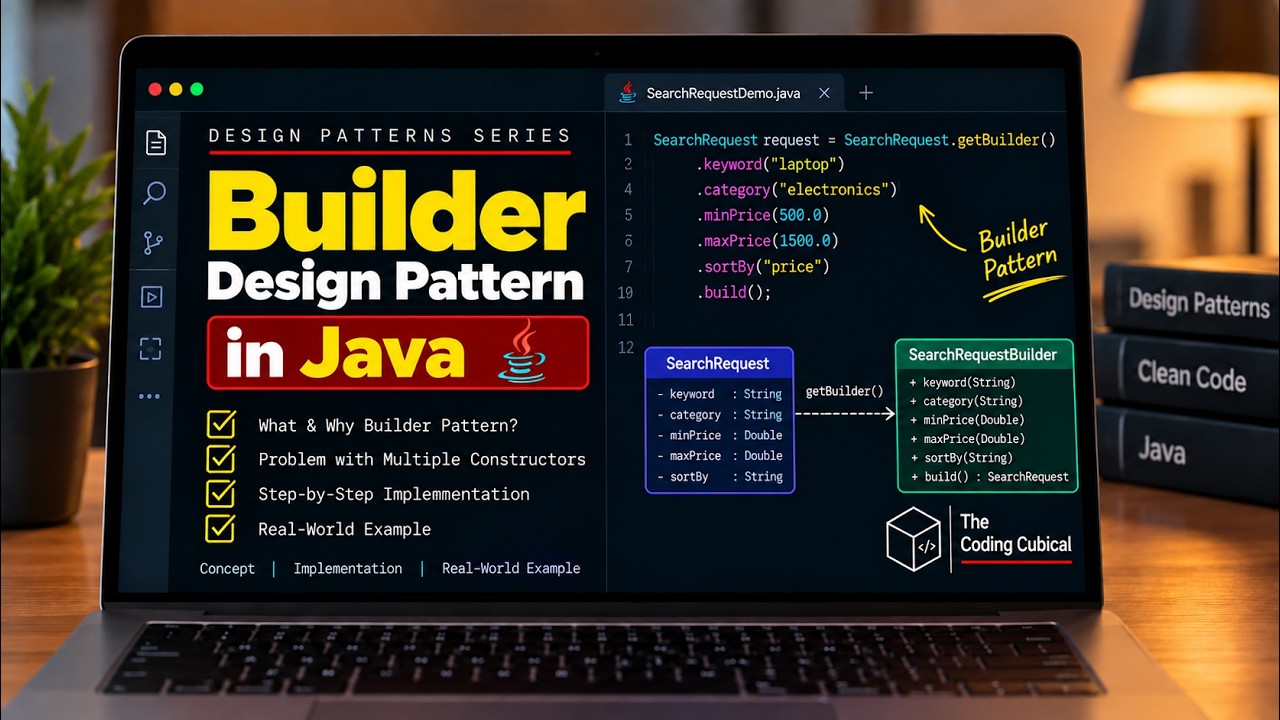Toggle Problem with Multiple Constructors checkbox
The height and width of the screenshot is (720, 1280).
pos(220,458)
